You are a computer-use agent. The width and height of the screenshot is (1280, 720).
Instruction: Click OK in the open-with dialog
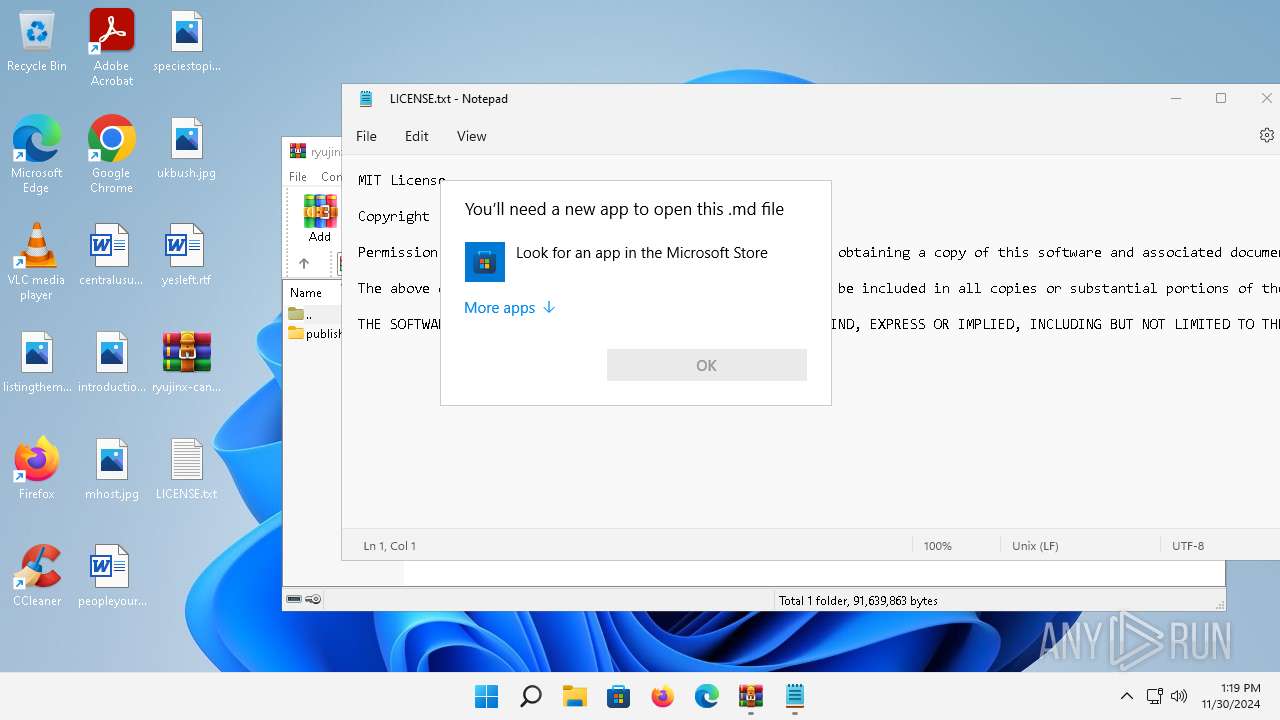[x=707, y=365]
